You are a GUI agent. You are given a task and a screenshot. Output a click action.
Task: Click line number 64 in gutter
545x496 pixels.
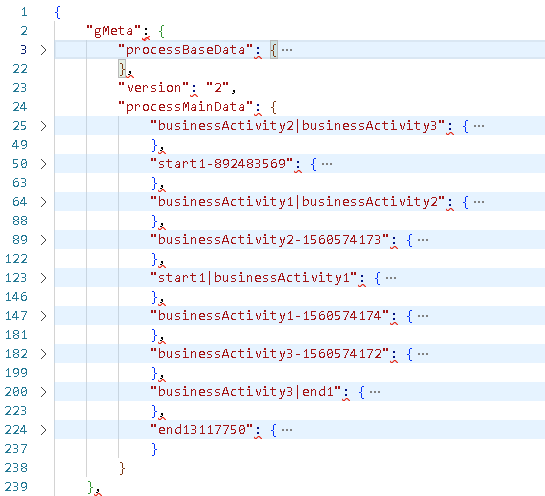click(x=20, y=202)
